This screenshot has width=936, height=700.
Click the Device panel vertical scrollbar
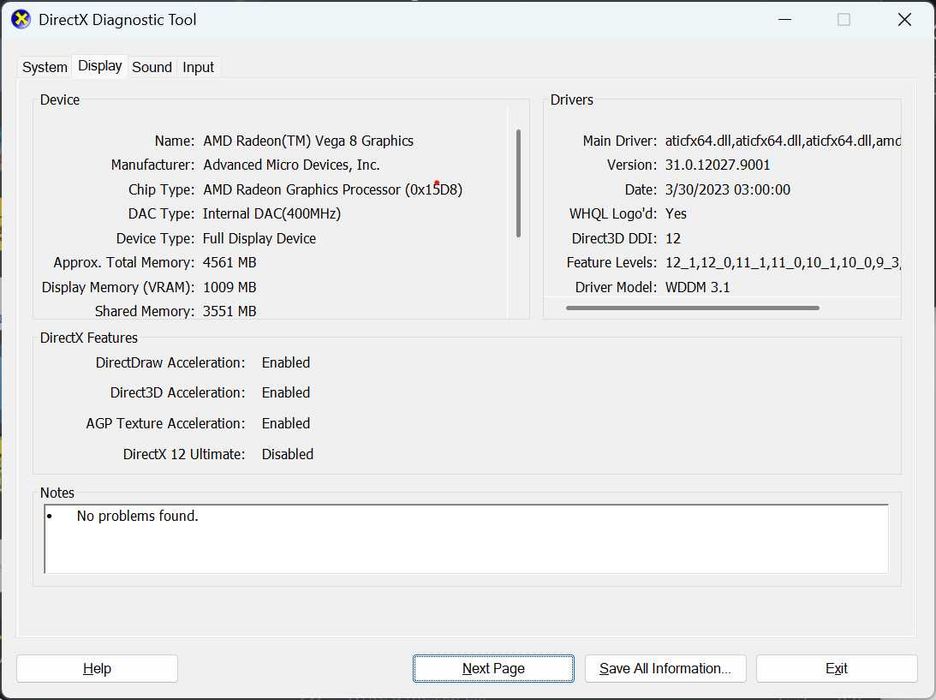[x=518, y=183]
